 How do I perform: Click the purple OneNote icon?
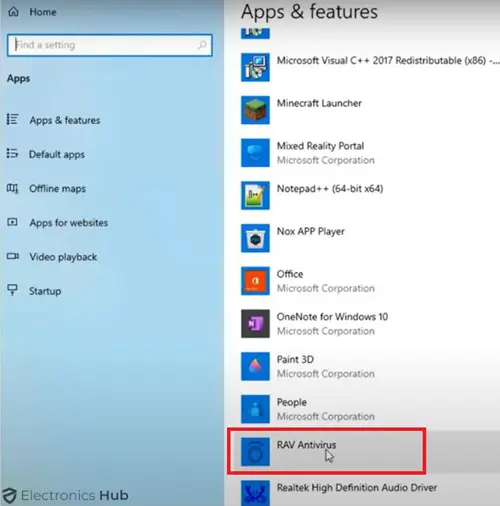[x=255, y=324]
